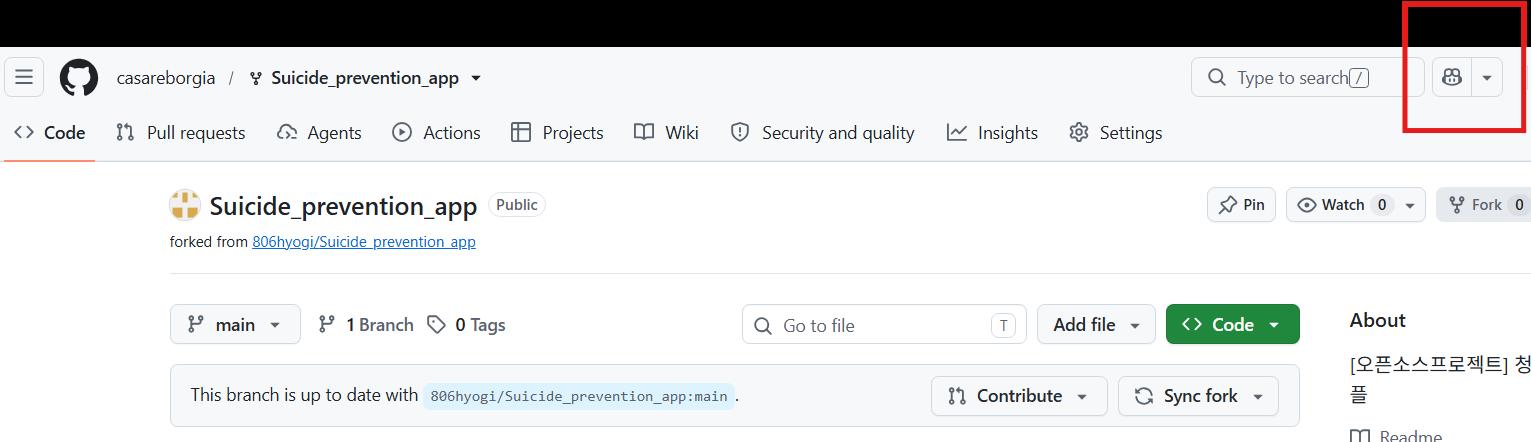Screen dimensions: 1531x442
Task: Open the Copilot chat icon
Action: click(1452, 77)
